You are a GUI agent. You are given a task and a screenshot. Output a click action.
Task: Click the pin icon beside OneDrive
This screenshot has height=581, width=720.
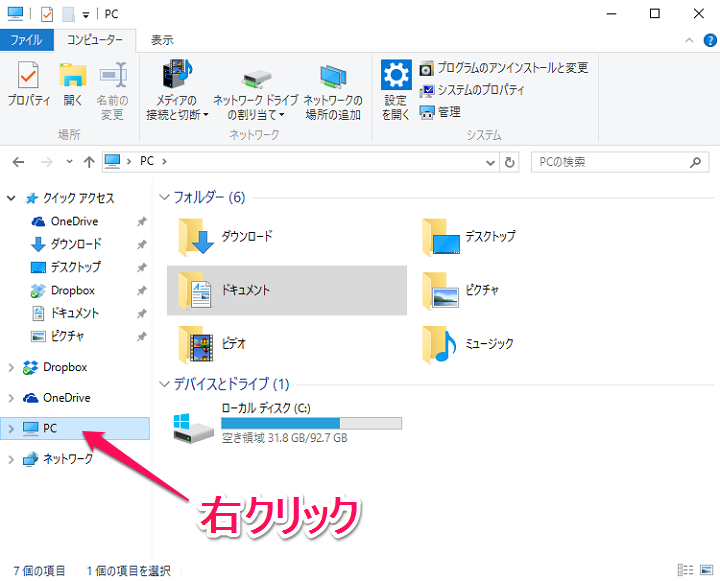point(141,222)
